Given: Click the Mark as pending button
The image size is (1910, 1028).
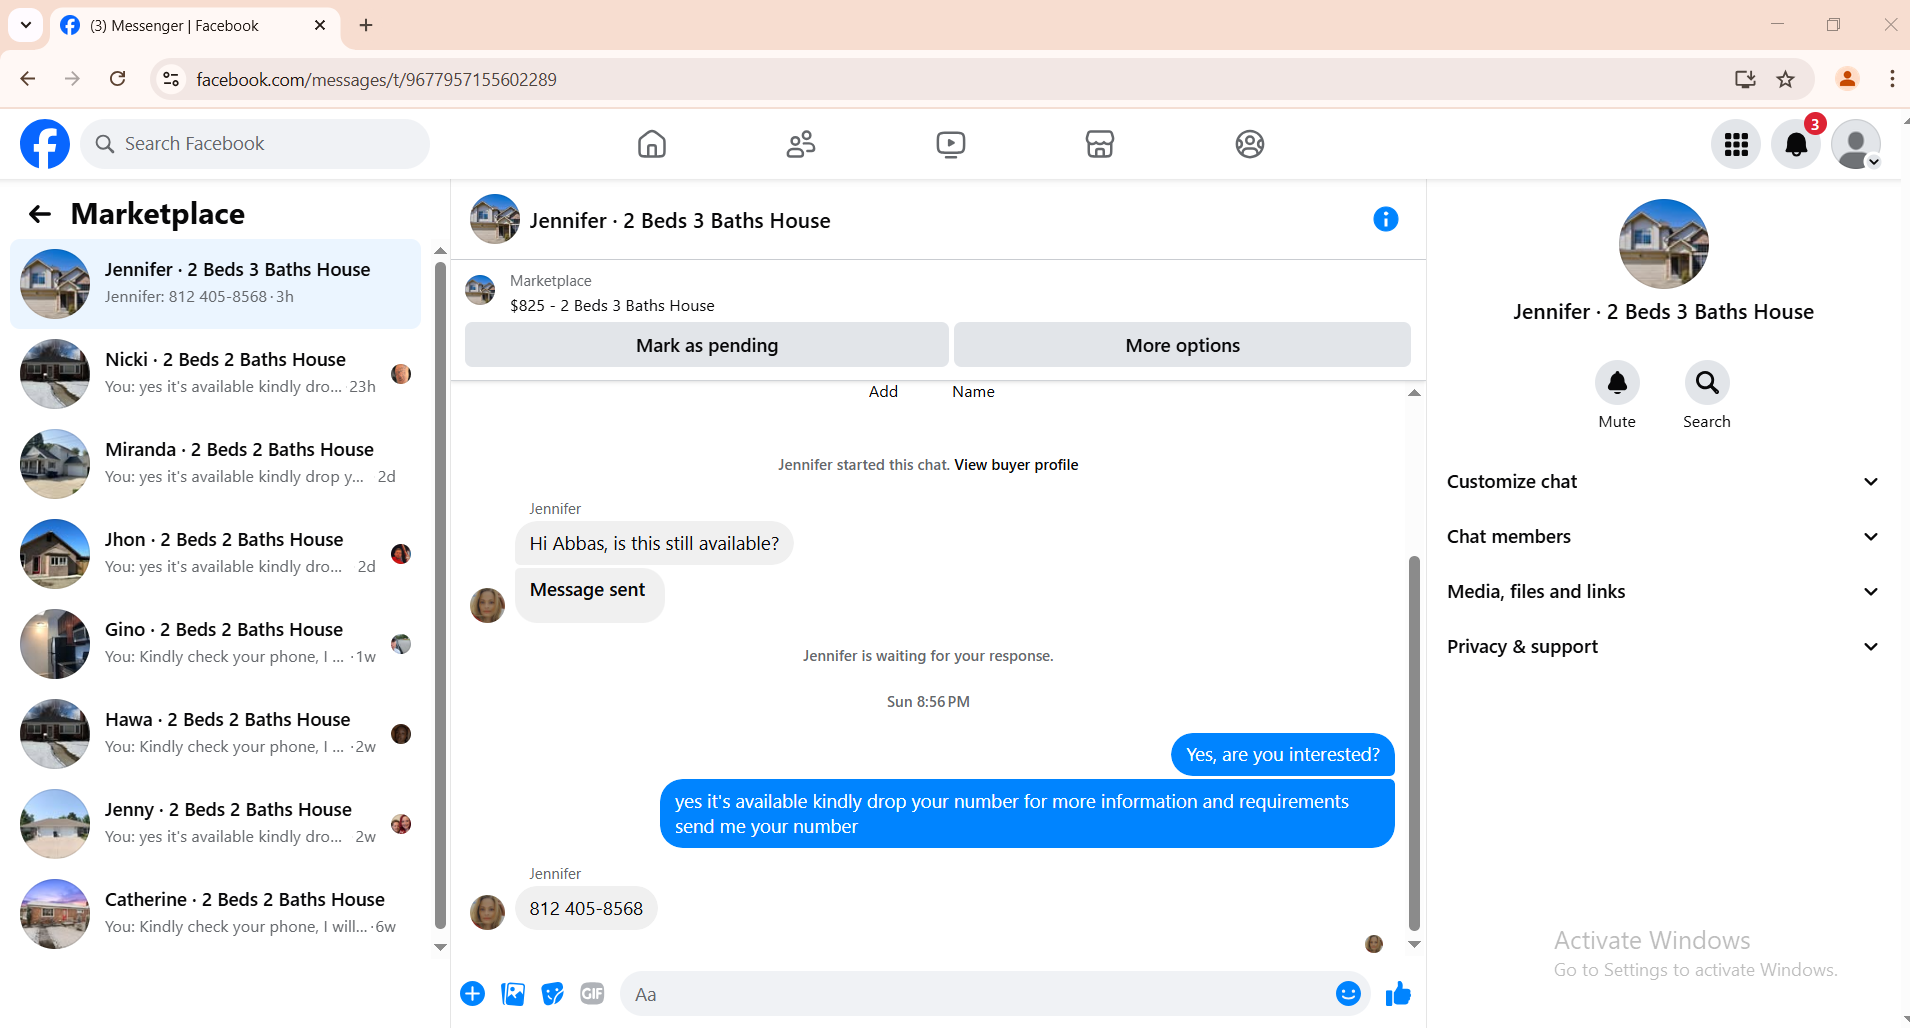Looking at the screenshot, I should (x=707, y=345).
